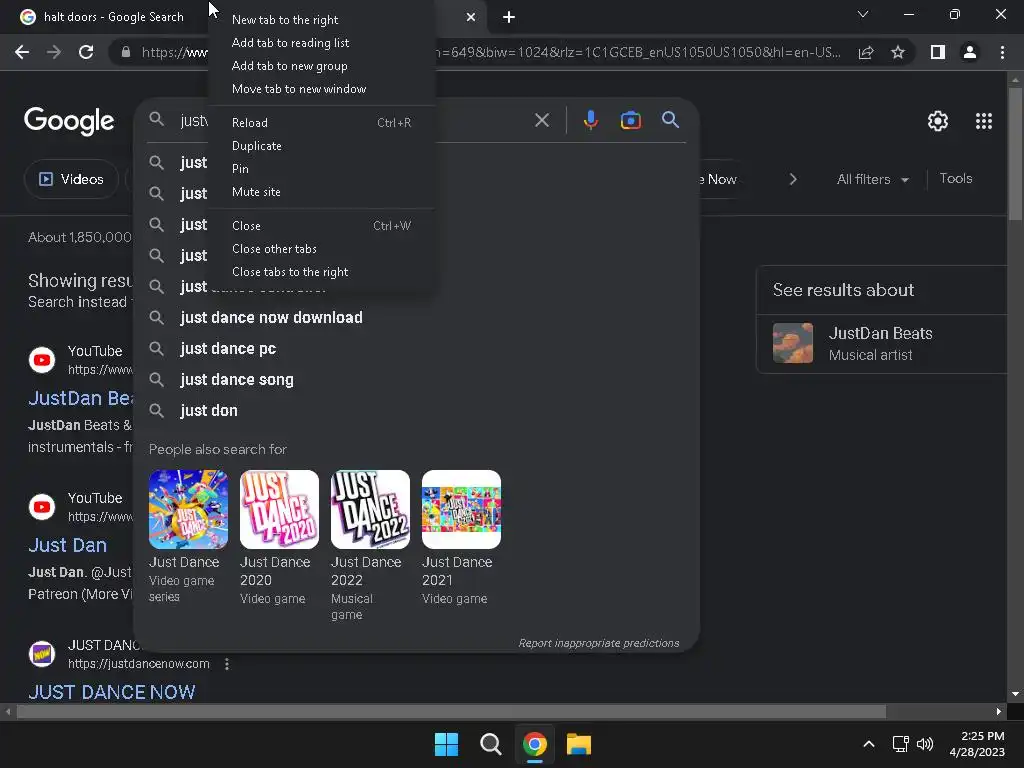The width and height of the screenshot is (1024, 768).
Task: Open taskbar network icon
Action: [901, 744]
